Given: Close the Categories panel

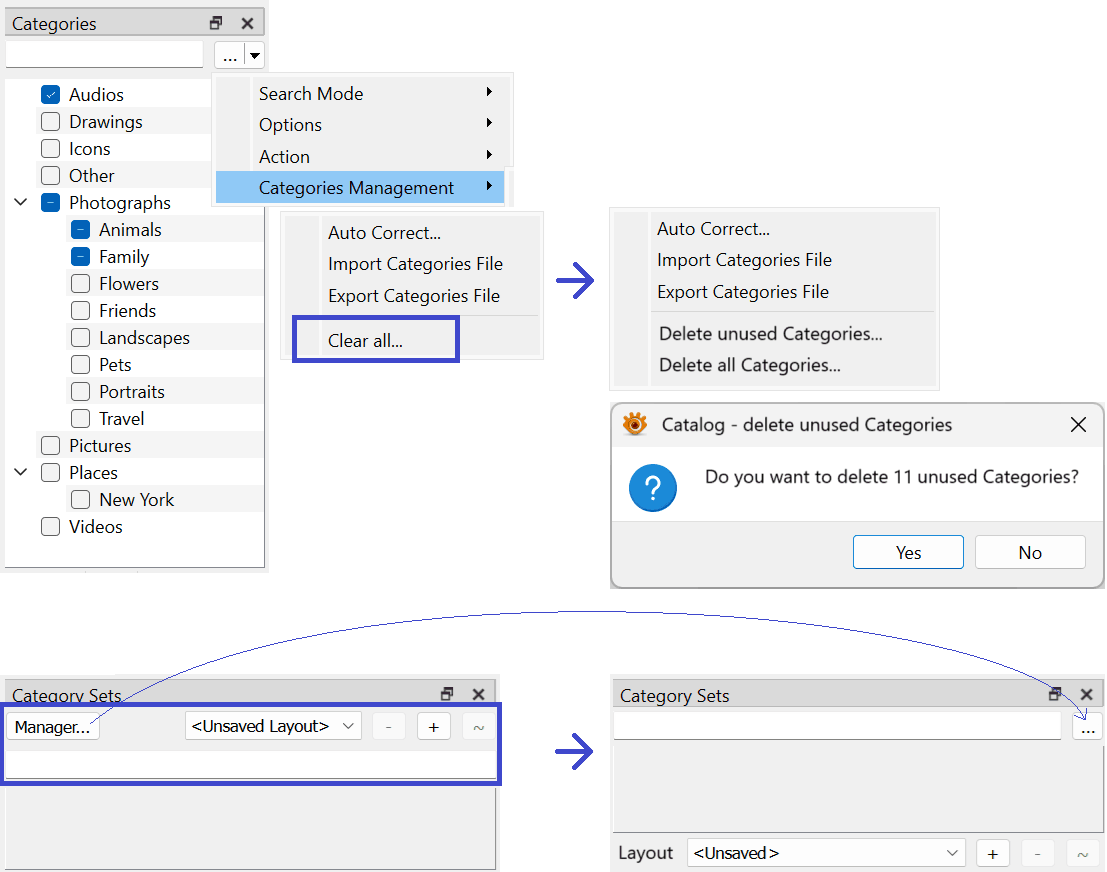Looking at the screenshot, I should pyautogui.click(x=247, y=23).
